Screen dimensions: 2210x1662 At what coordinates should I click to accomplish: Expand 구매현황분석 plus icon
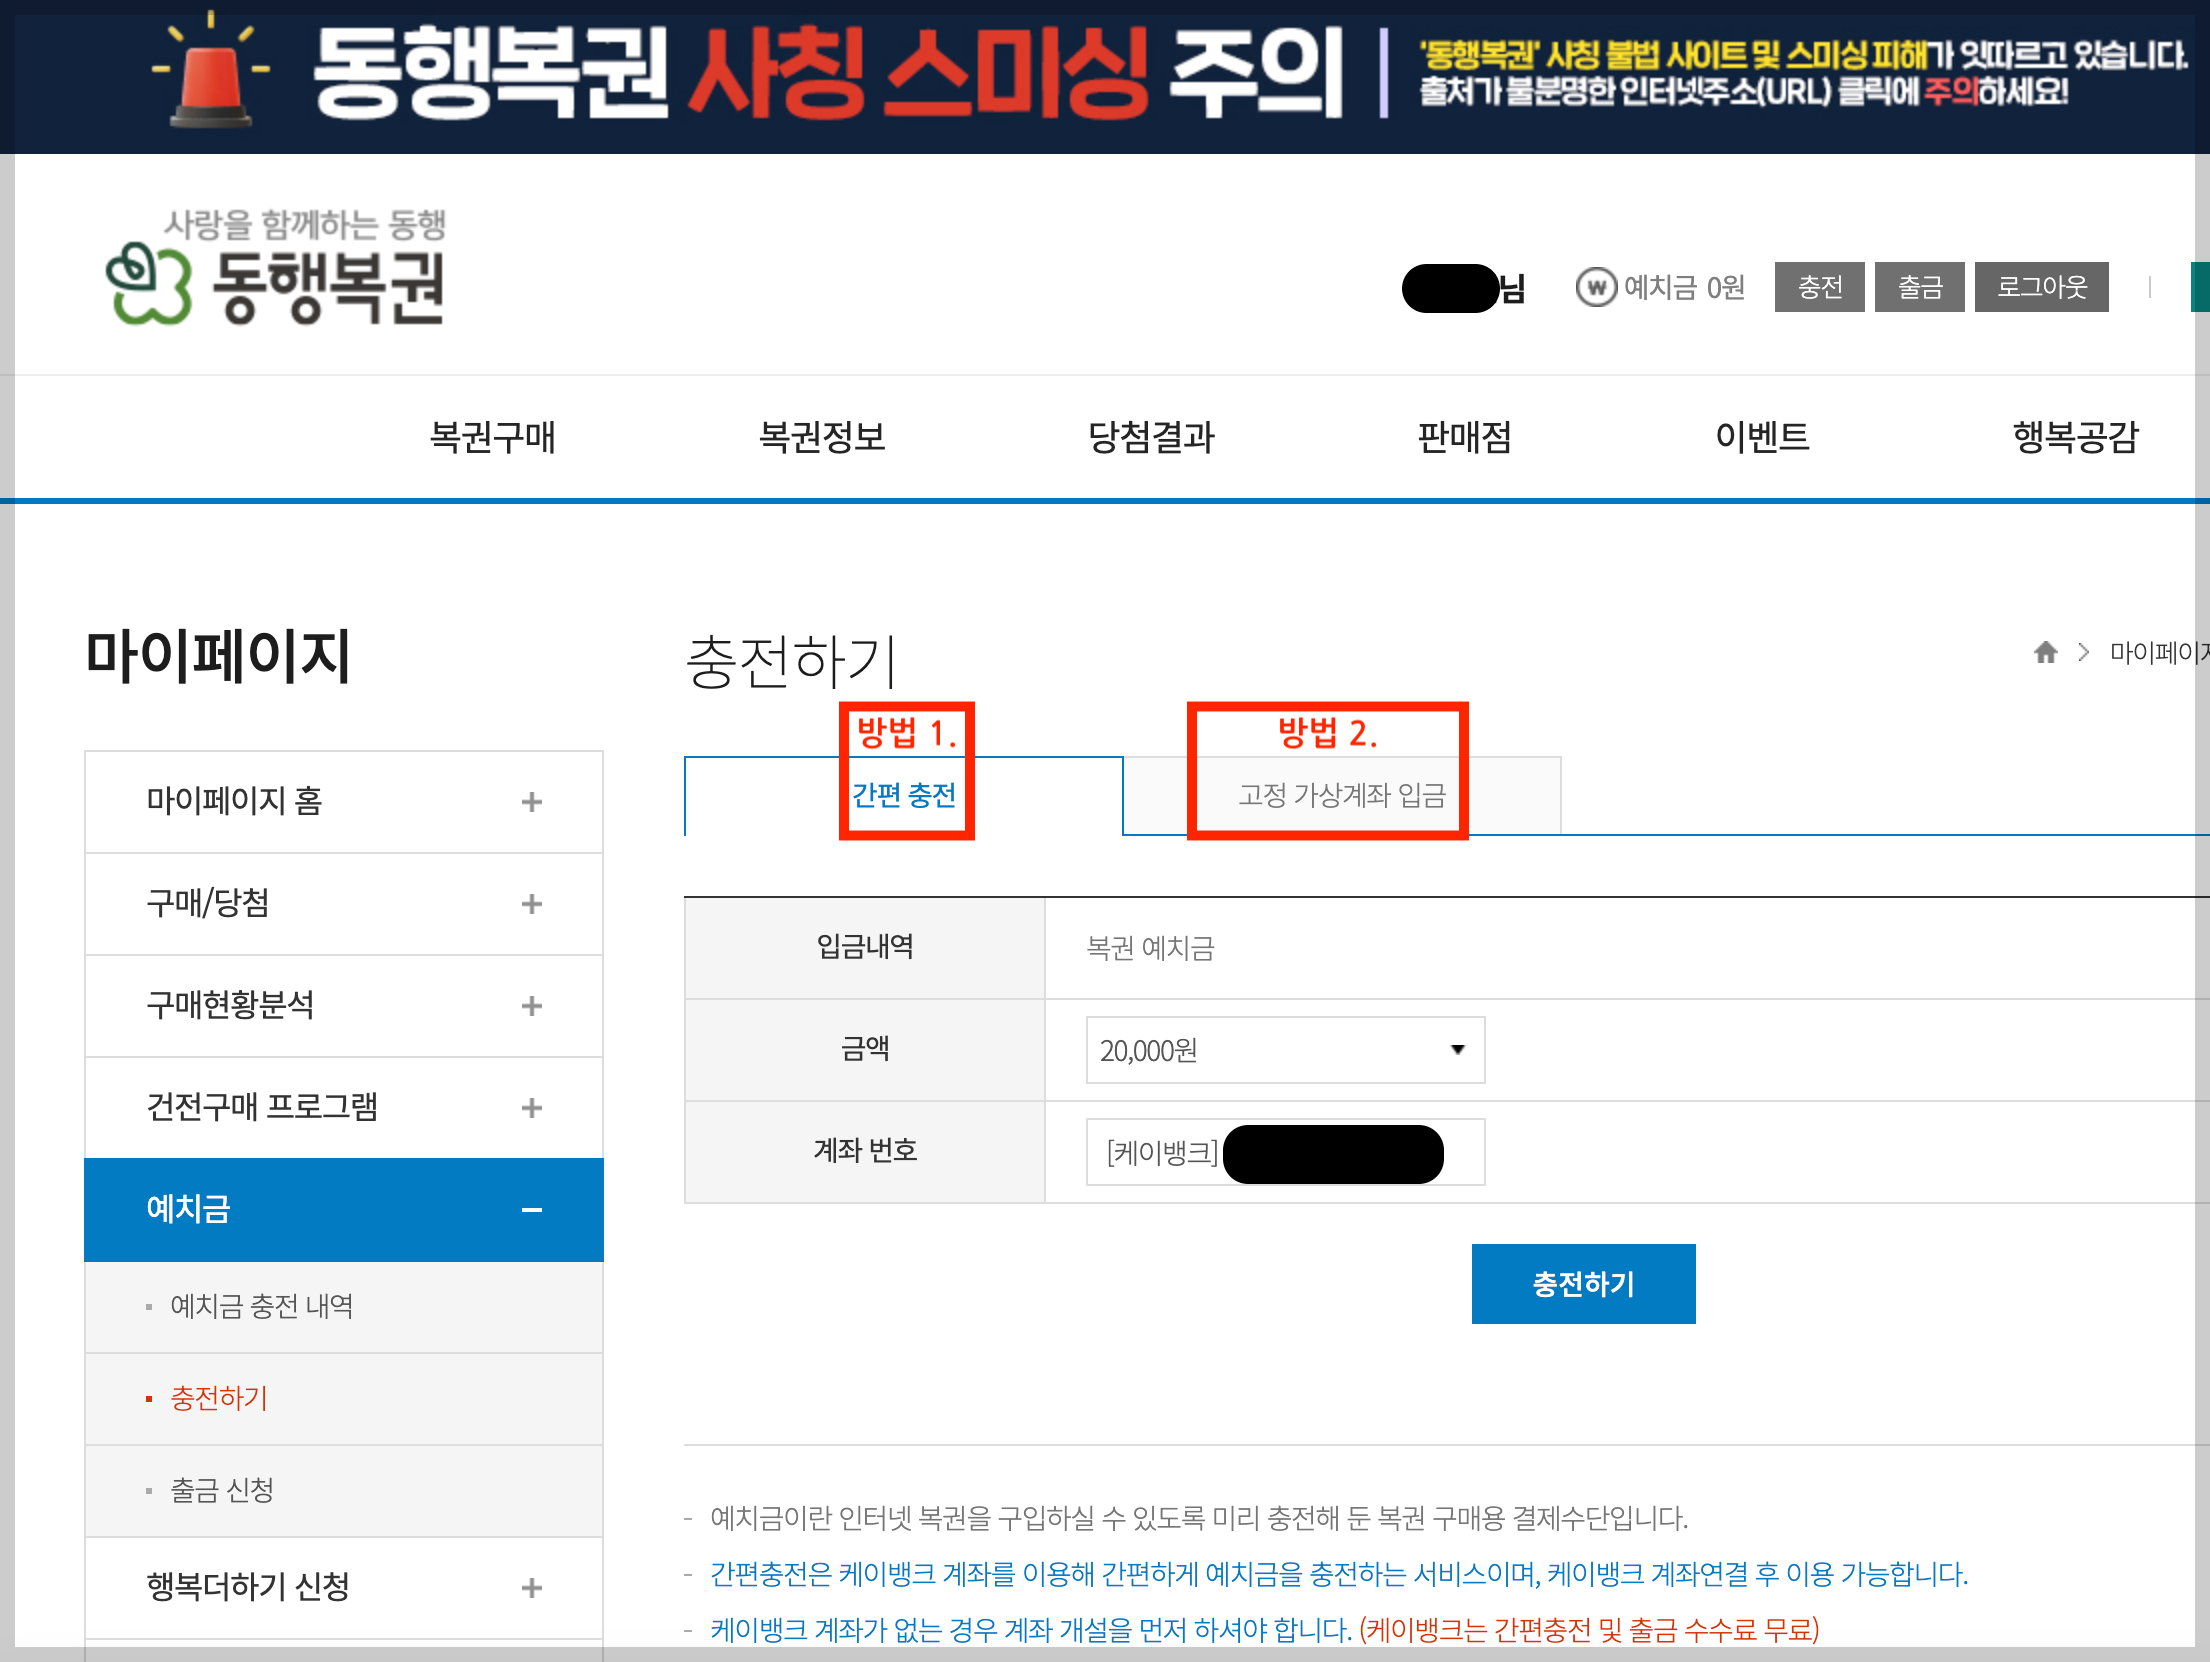point(531,1006)
